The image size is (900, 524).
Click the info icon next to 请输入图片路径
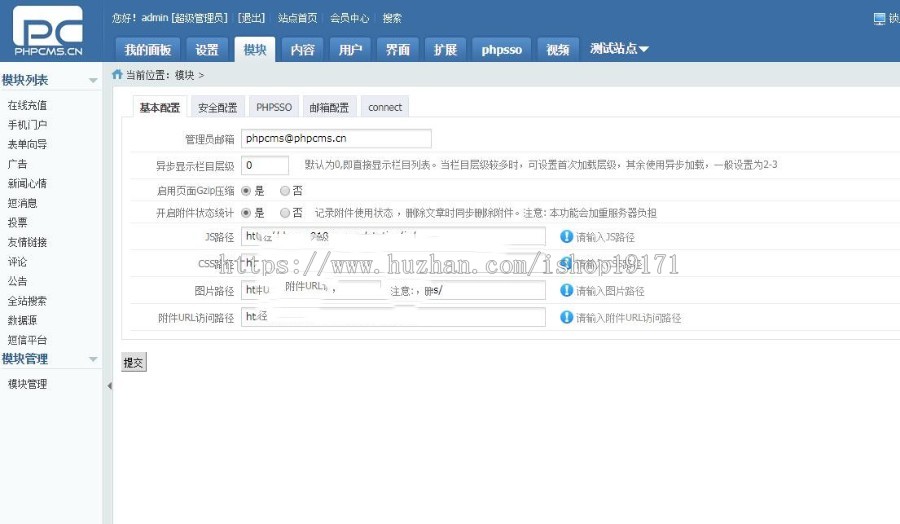[567, 290]
